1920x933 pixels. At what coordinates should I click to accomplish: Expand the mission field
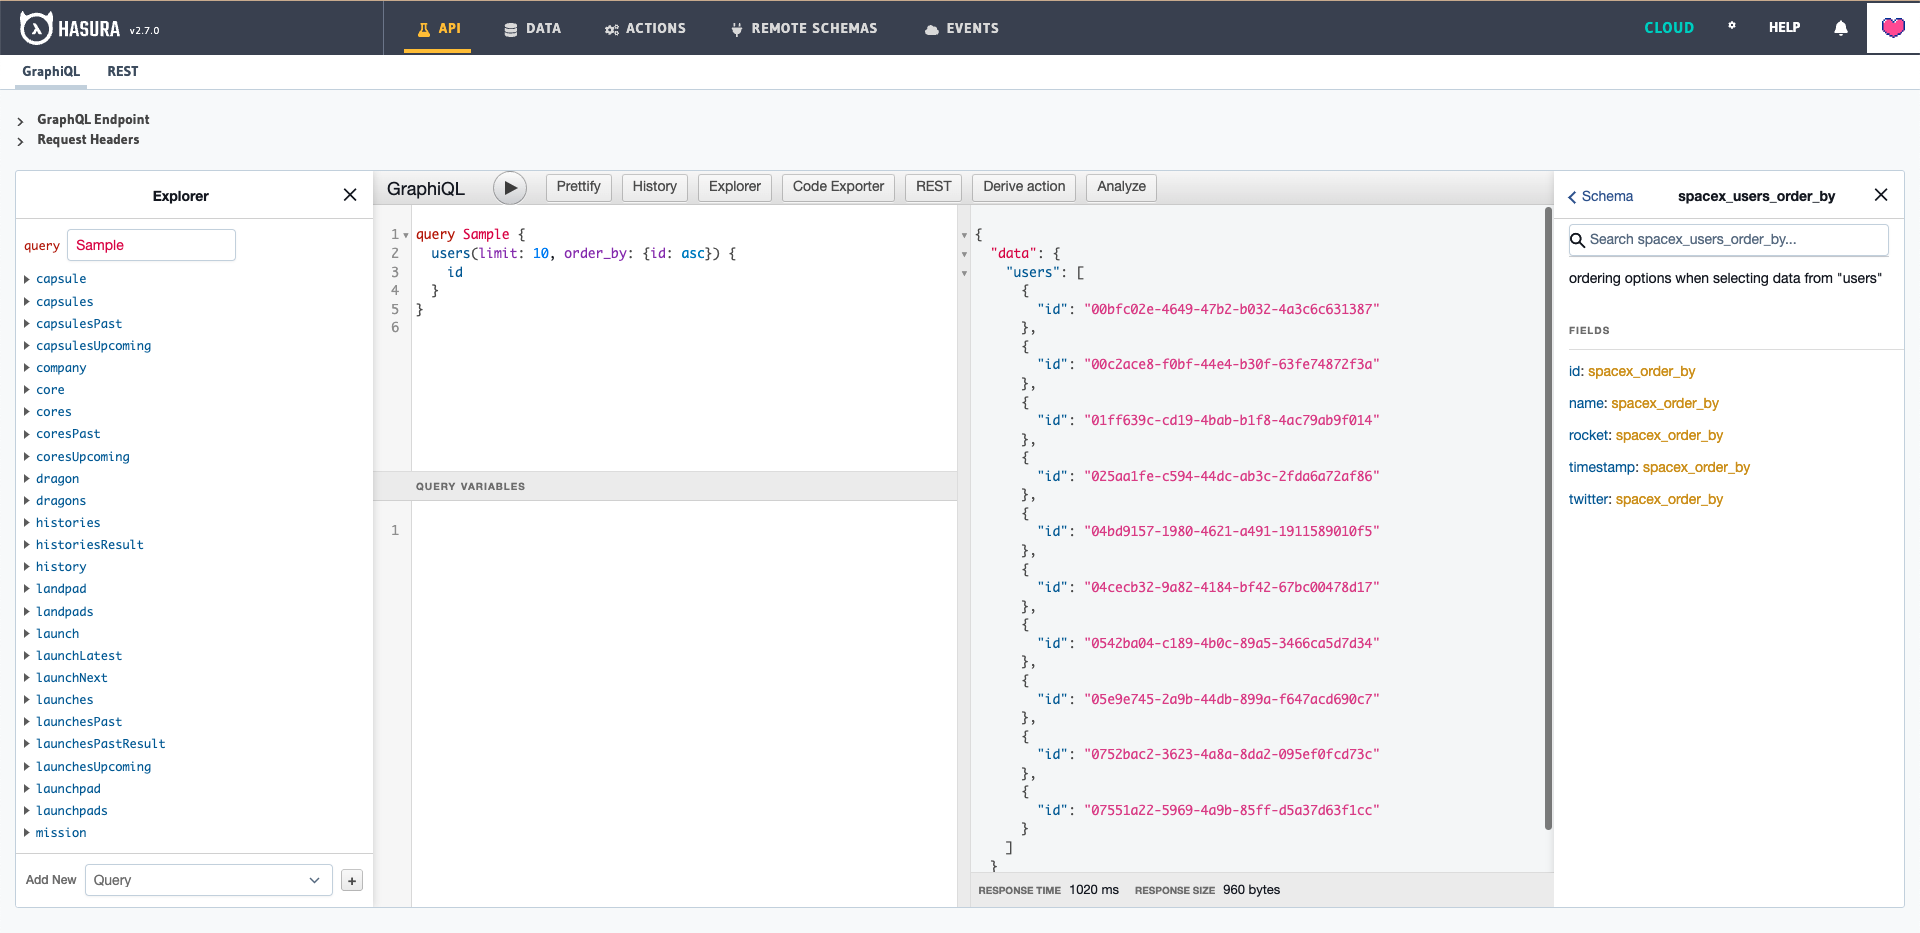(x=55, y=833)
